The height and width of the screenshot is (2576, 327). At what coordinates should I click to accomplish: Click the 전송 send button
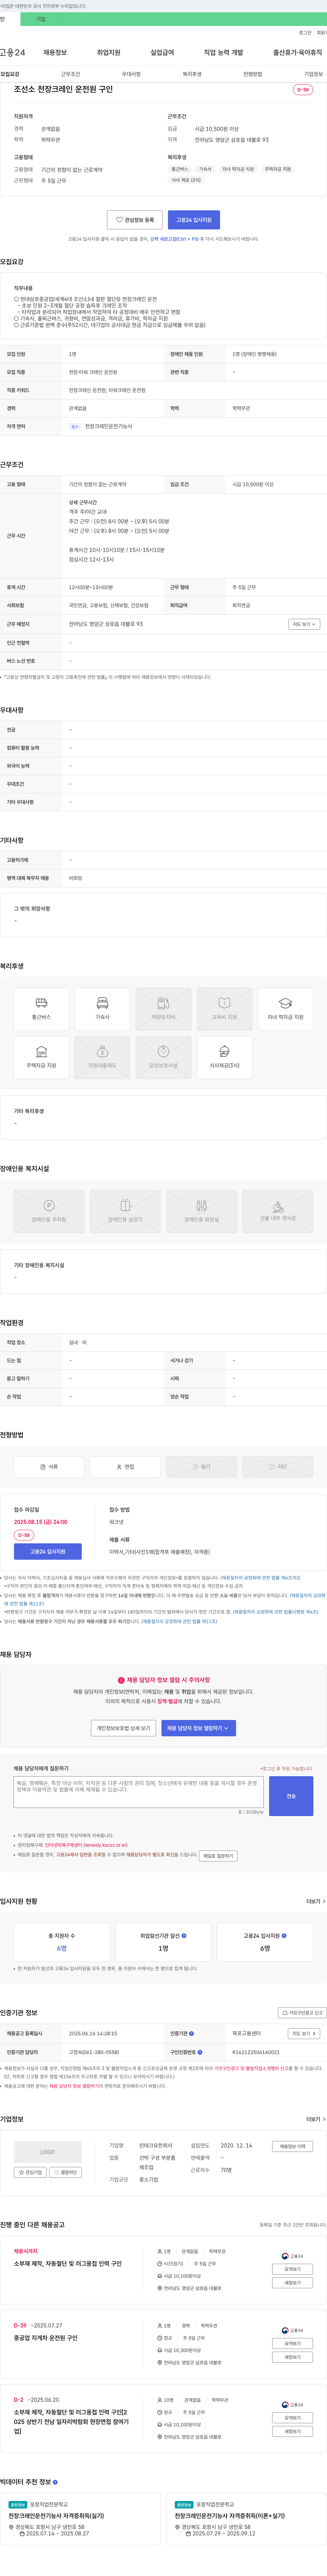pyautogui.click(x=291, y=1796)
